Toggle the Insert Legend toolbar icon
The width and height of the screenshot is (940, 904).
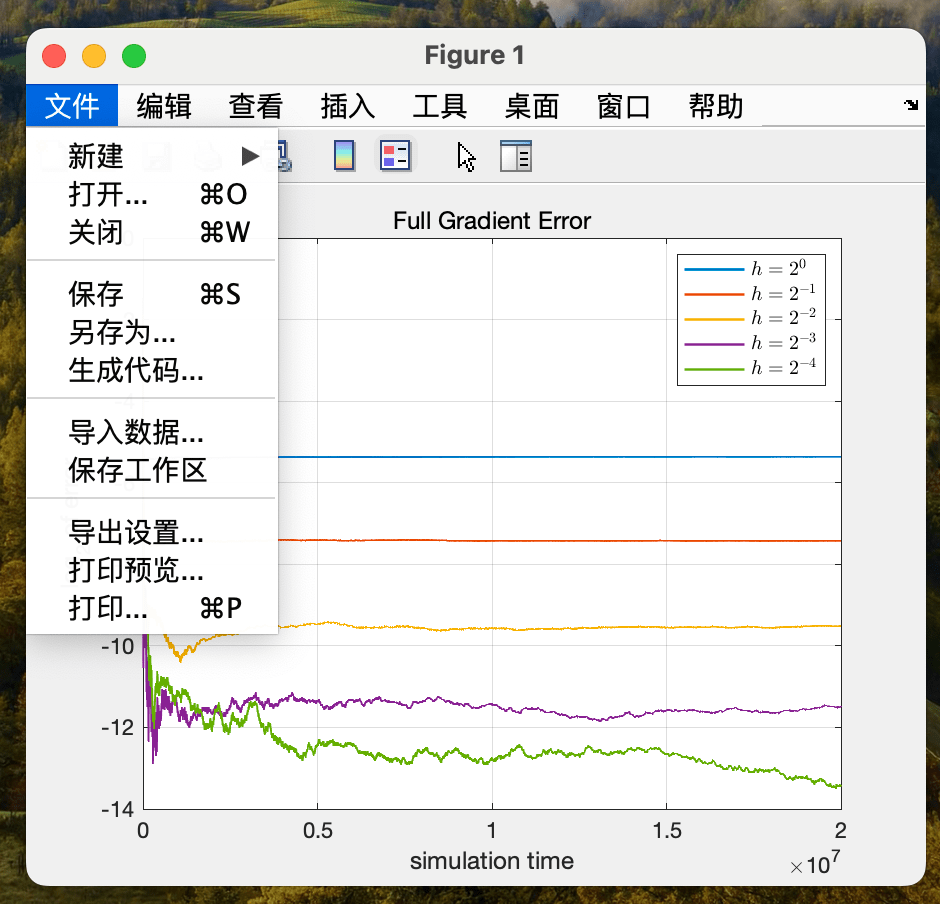coord(395,156)
